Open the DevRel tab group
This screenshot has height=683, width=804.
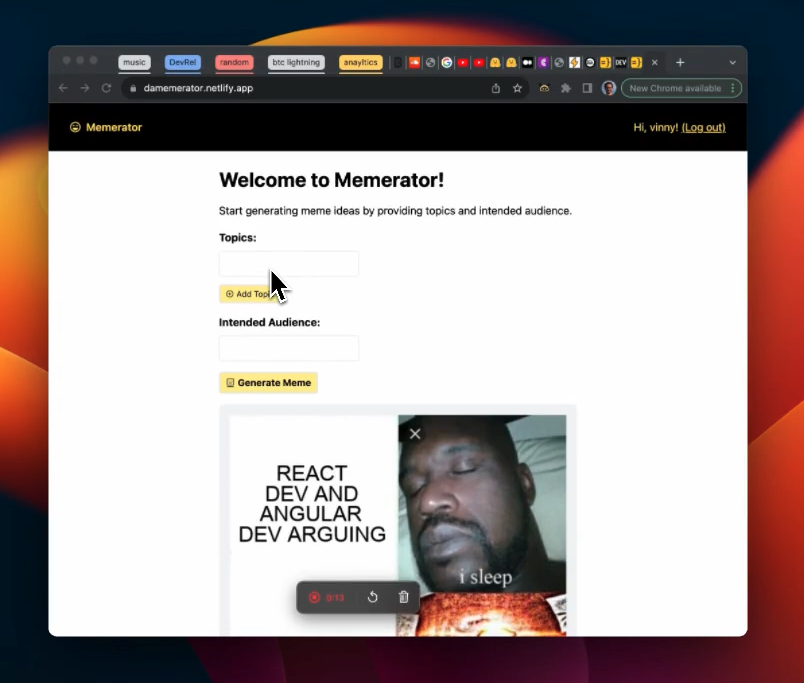click(x=183, y=62)
